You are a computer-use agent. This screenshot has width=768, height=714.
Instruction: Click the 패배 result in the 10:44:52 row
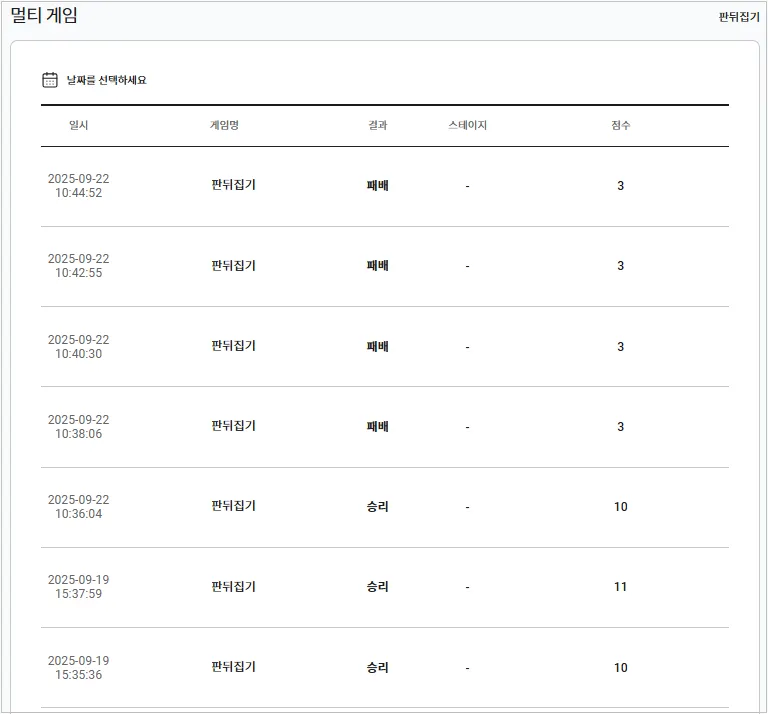click(377, 186)
